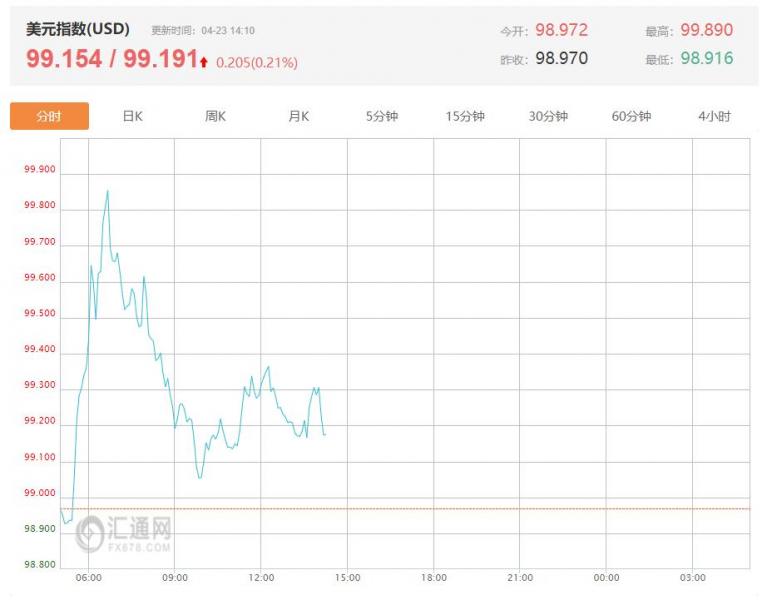Click the 汇通网 watermark logo
The width and height of the screenshot is (767, 600).
tap(124, 533)
